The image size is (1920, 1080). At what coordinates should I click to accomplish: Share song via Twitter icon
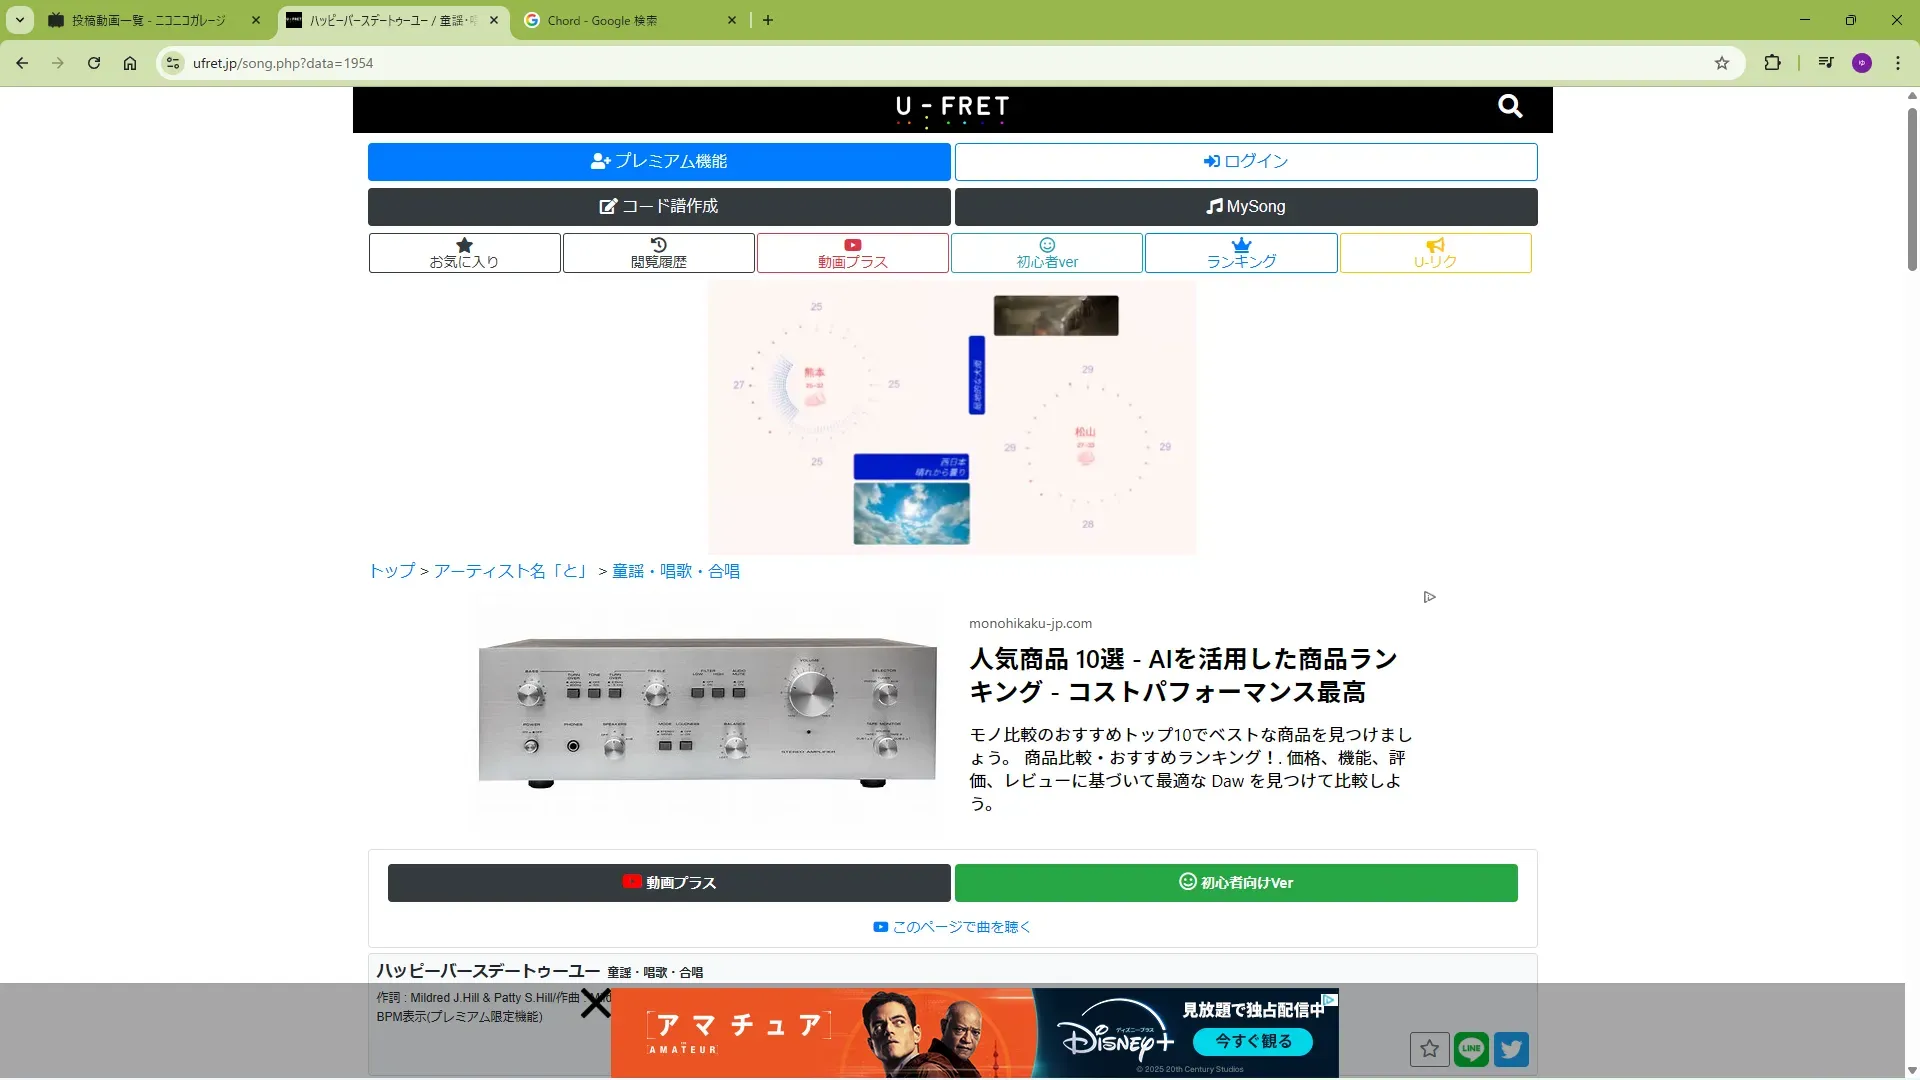tap(1511, 1049)
